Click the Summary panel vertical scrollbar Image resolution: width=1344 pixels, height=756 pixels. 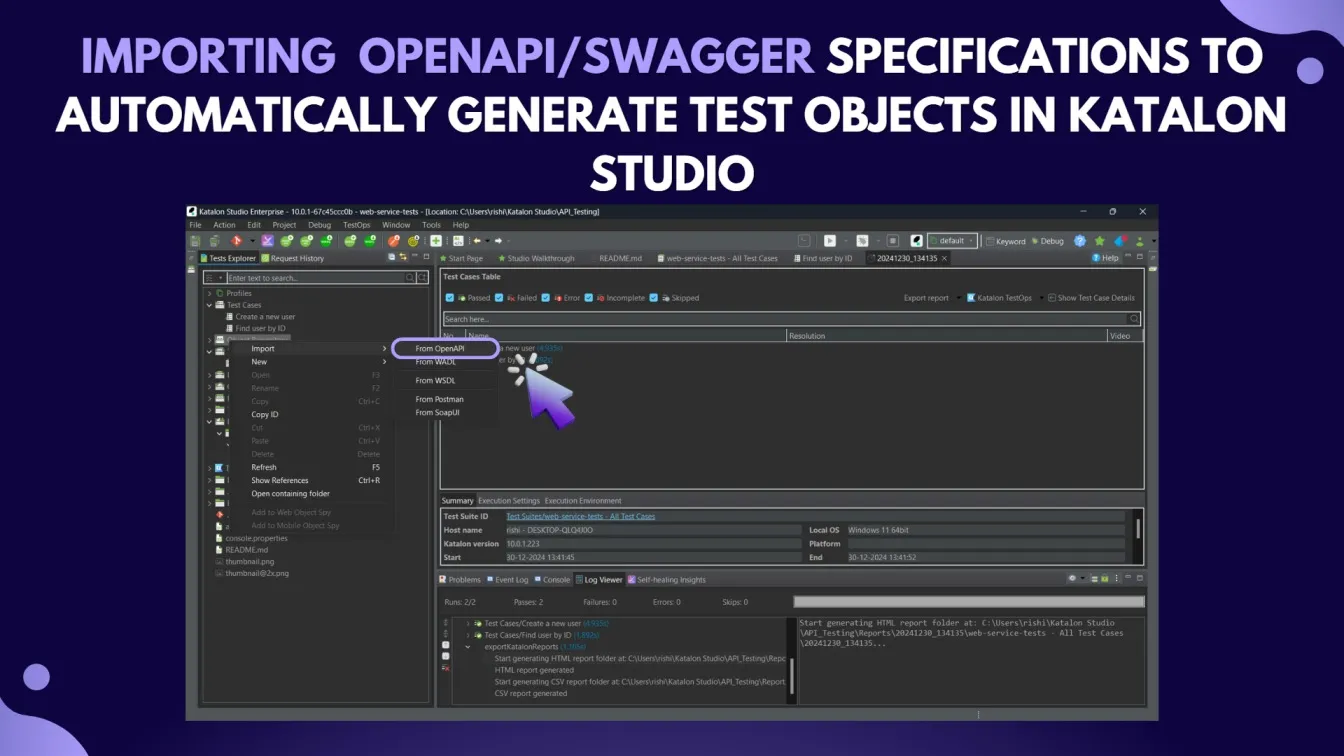coord(1138,528)
